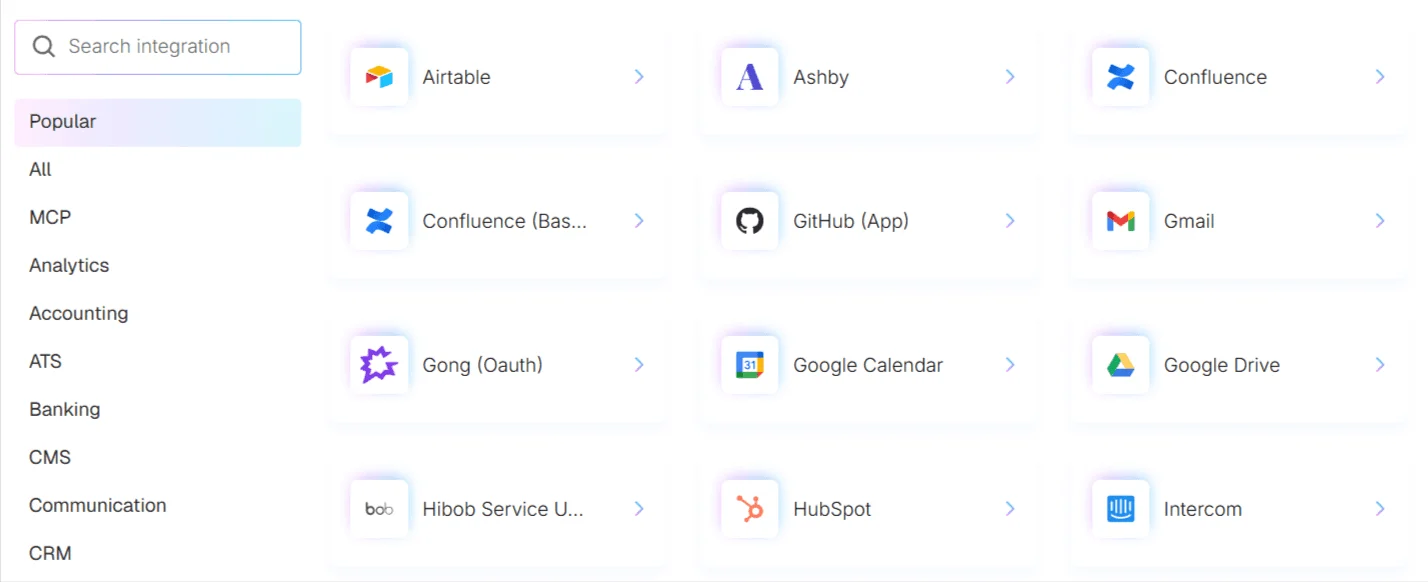This screenshot has width=1428, height=582.
Task: Select the Popular category
Action: pos(158,122)
